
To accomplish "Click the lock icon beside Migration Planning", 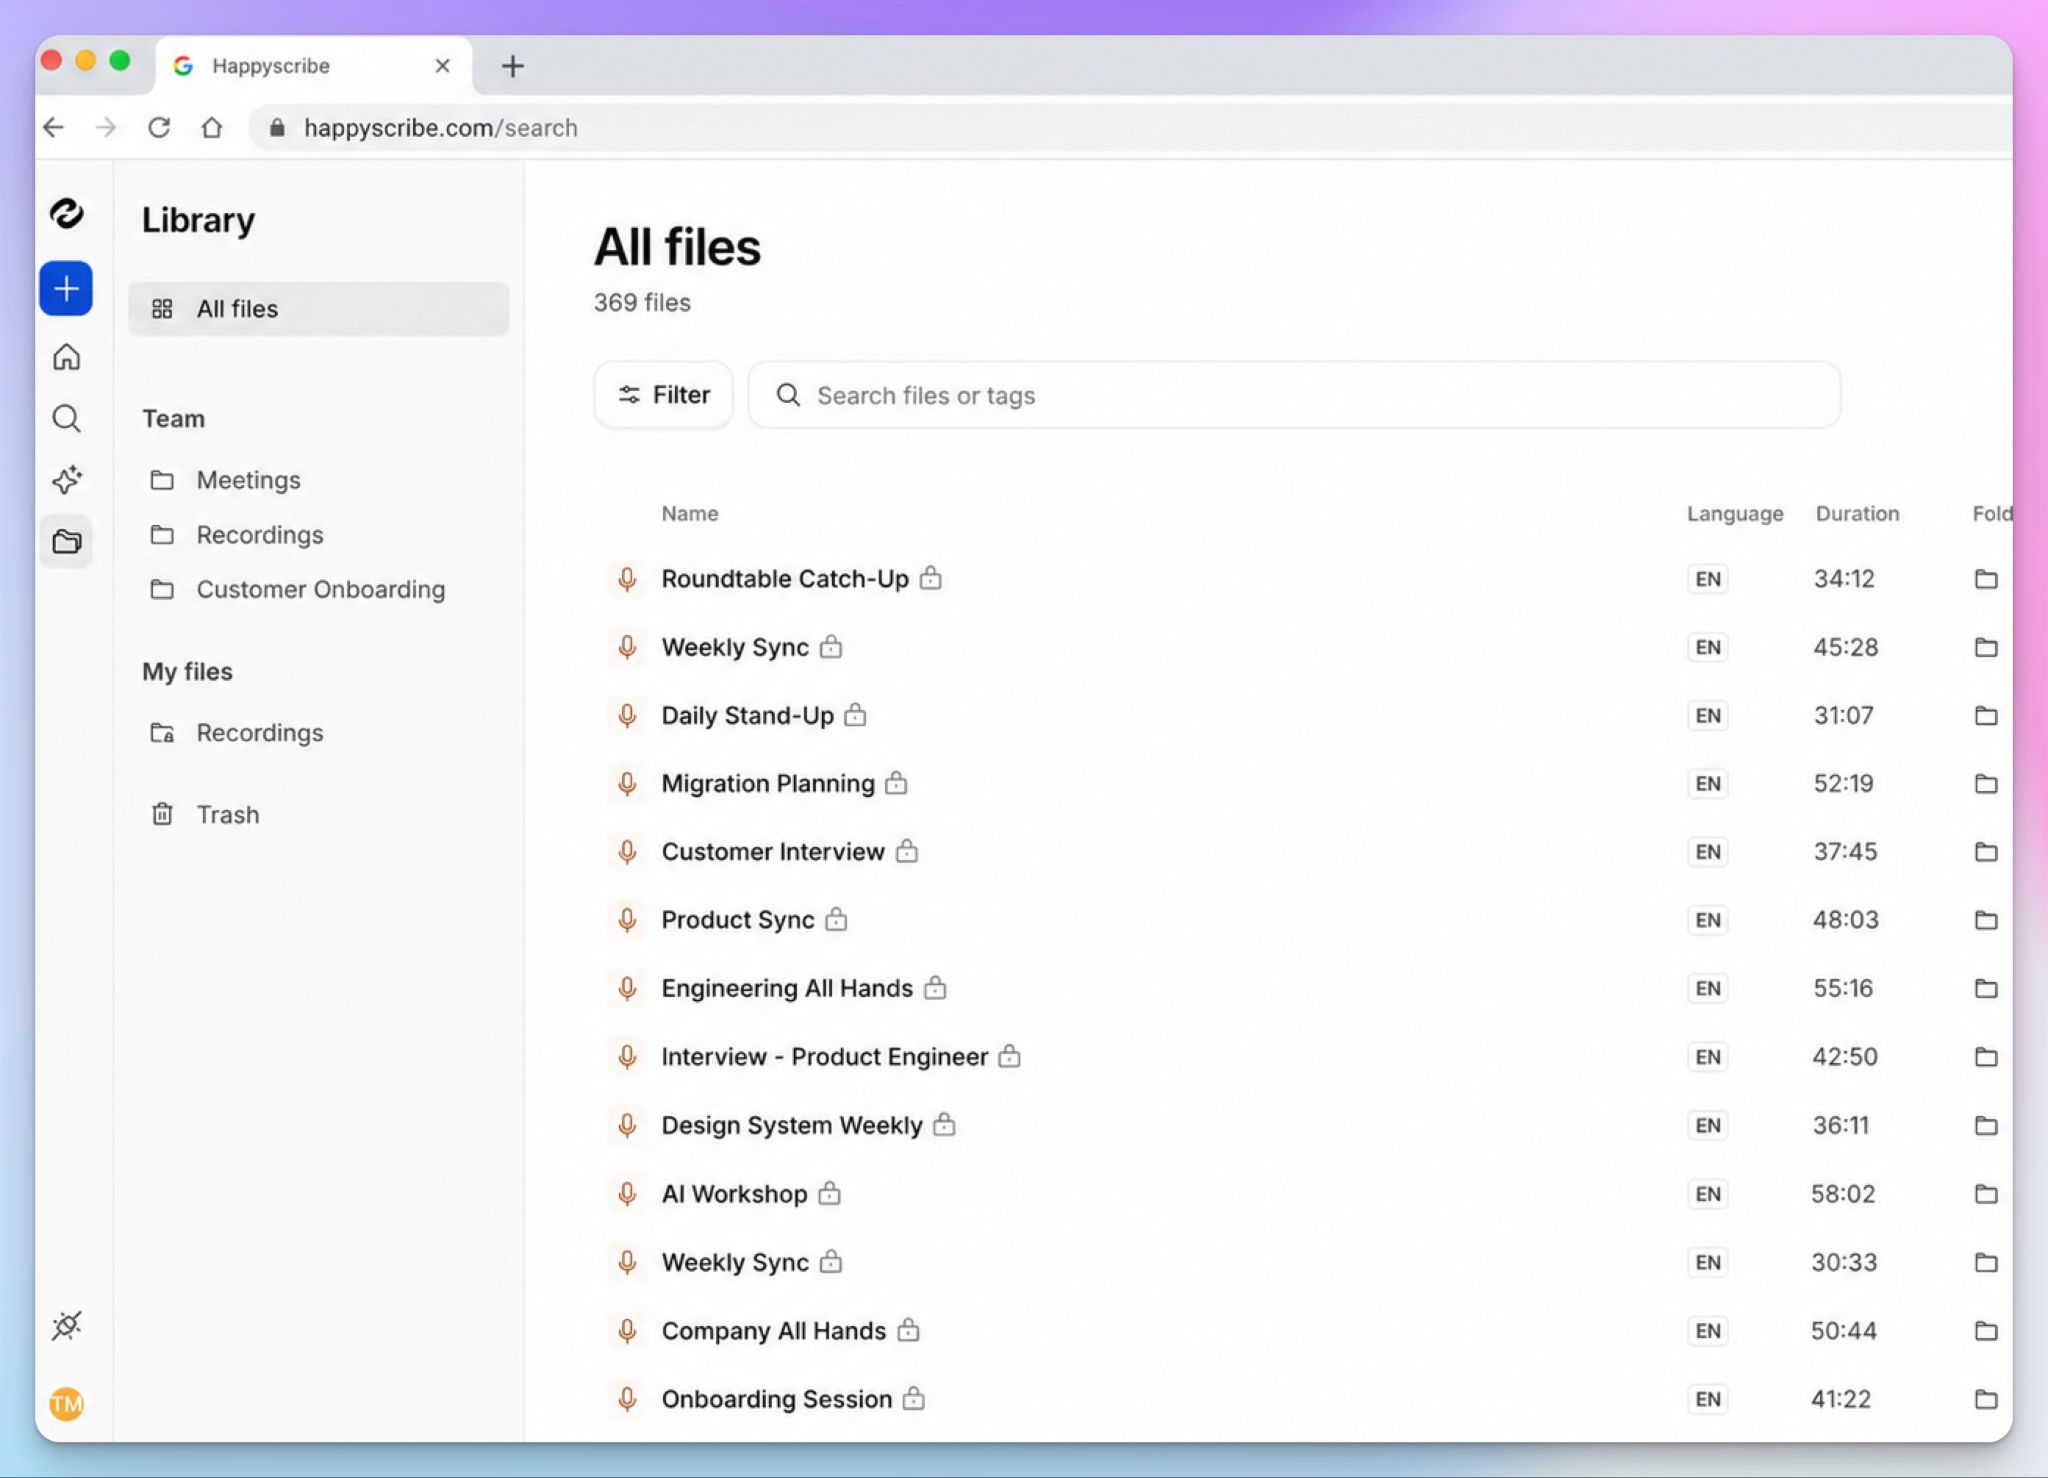I will (897, 783).
